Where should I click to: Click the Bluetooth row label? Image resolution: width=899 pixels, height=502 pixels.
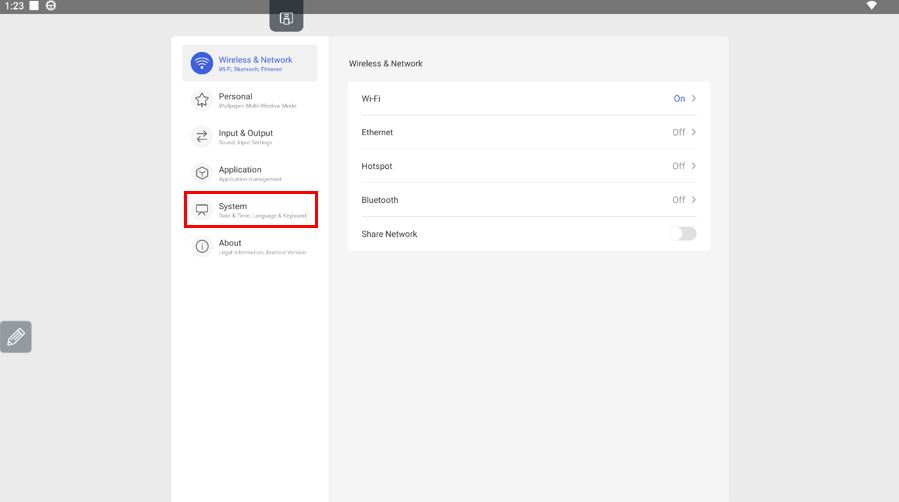coord(380,200)
